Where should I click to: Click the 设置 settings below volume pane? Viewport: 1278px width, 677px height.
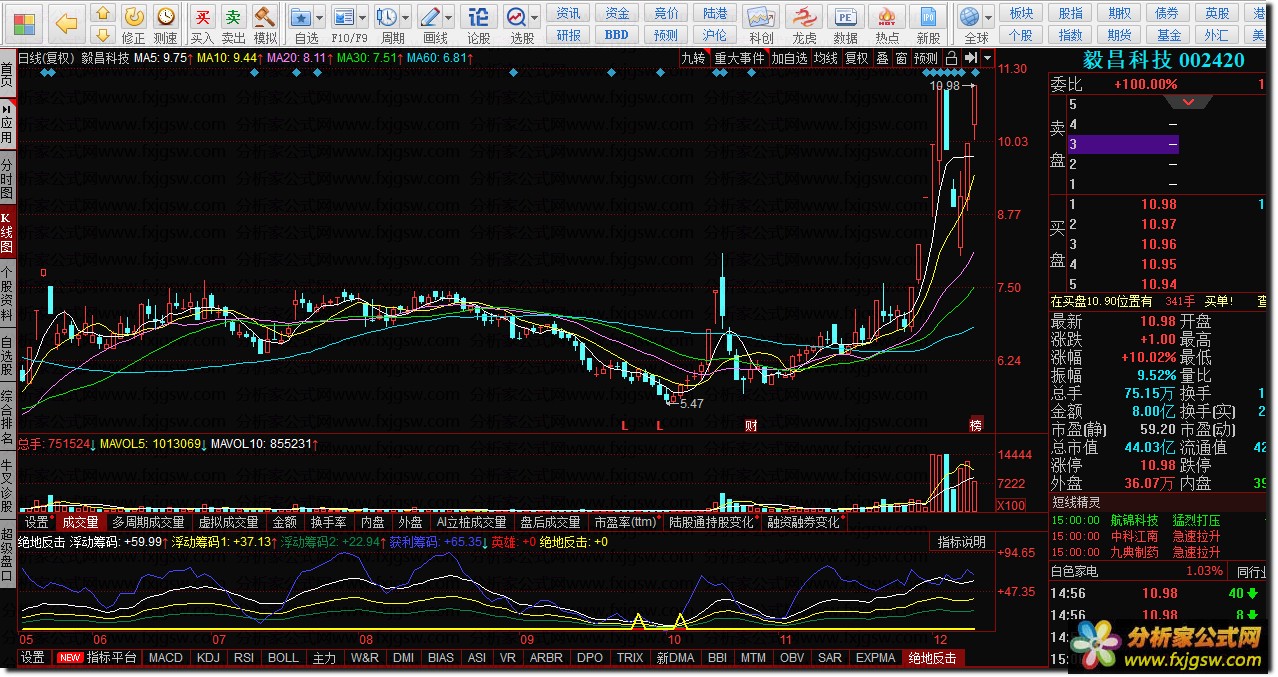coord(37,522)
